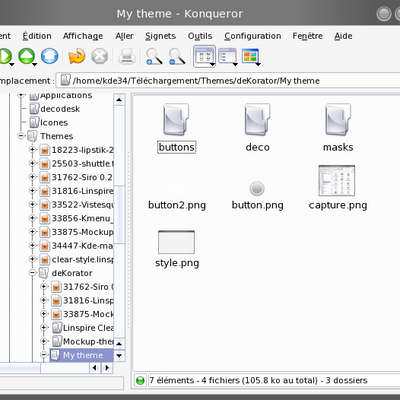Click the sidebar horizontal scroll right arrow
This screenshot has height=400, width=400.
tap(107, 368)
